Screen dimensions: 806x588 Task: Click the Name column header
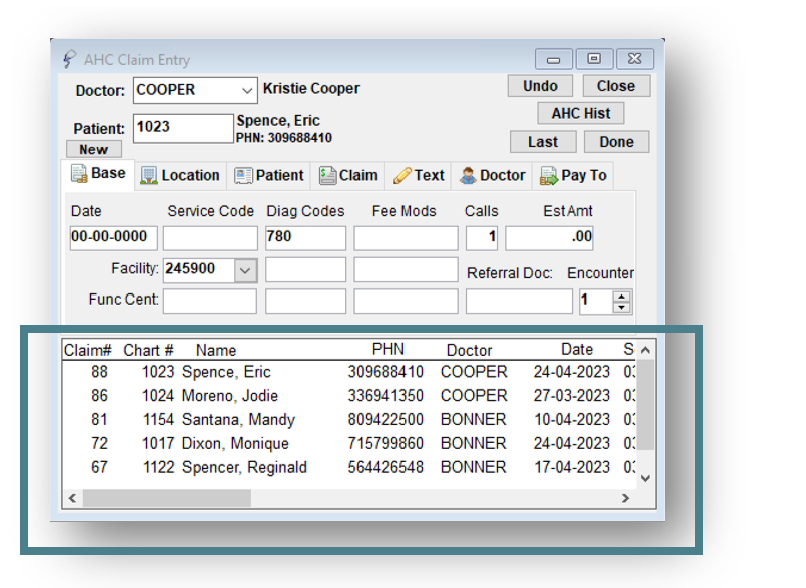click(216, 350)
